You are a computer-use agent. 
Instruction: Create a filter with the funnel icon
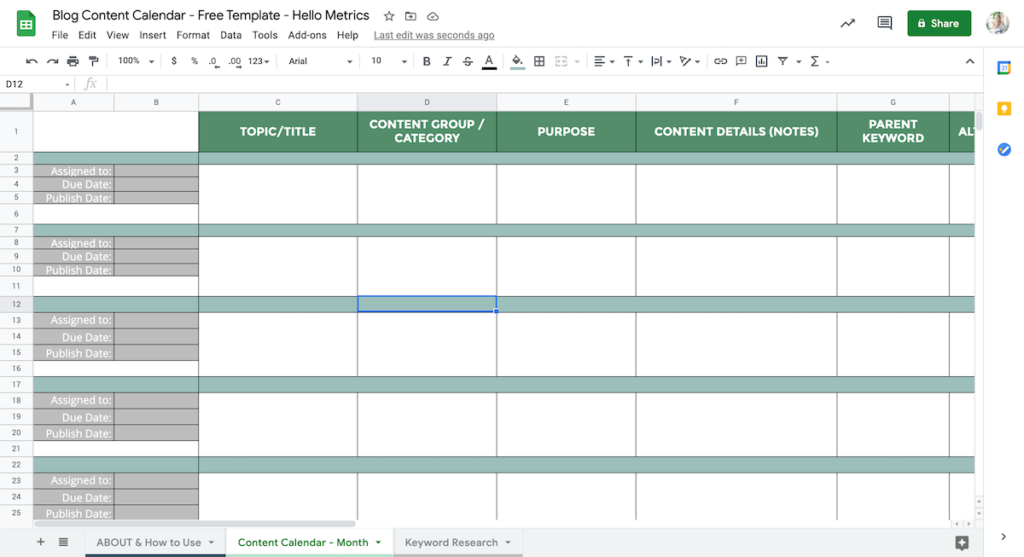point(782,61)
